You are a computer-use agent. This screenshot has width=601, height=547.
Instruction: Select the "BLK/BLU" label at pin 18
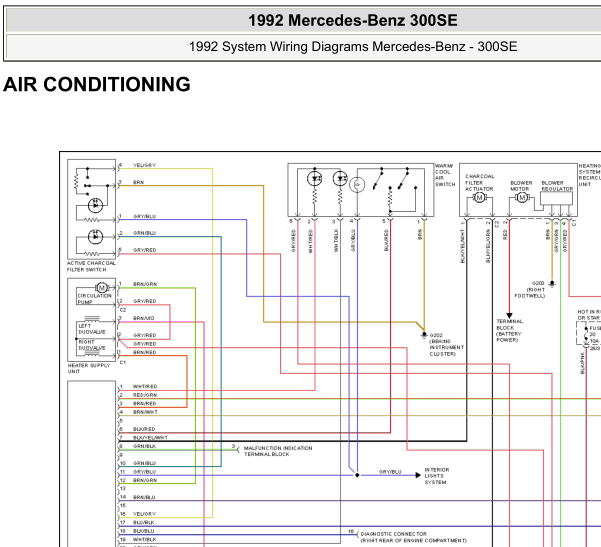click(144, 531)
